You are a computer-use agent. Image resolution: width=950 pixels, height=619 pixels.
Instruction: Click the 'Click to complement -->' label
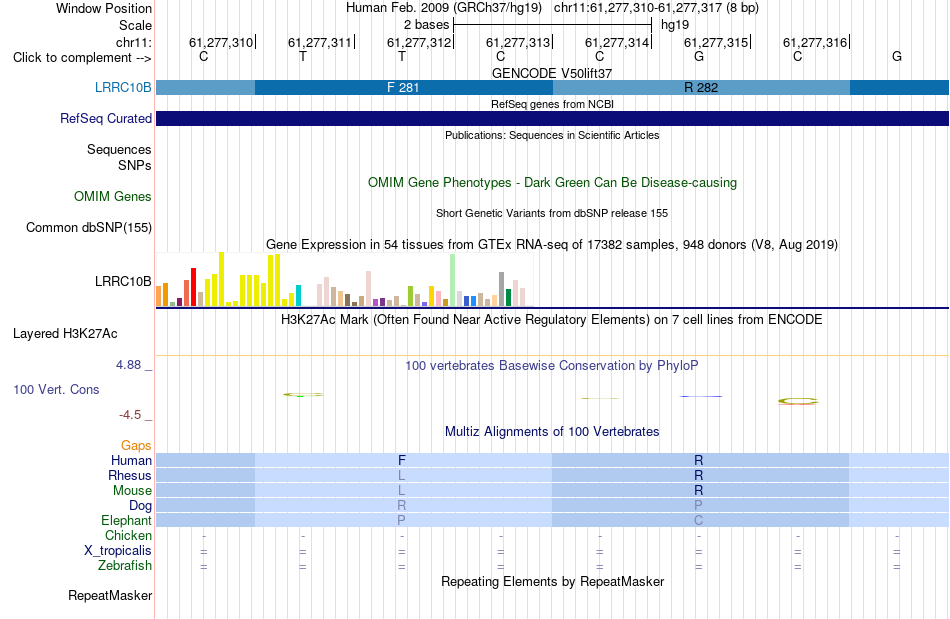(82, 58)
